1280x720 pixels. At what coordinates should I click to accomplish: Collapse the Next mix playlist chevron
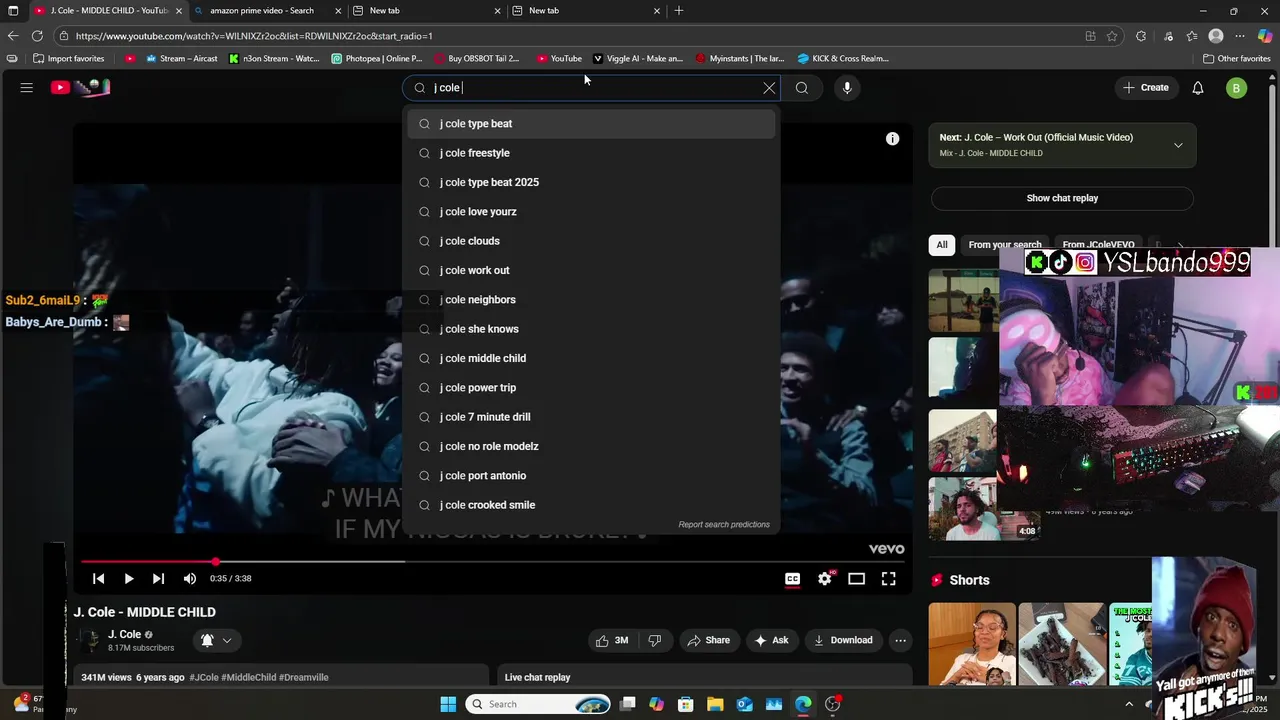[x=1178, y=145]
